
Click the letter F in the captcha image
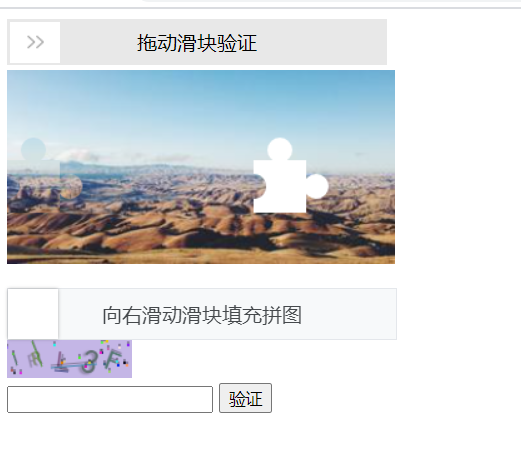click(x=113, y=360)
